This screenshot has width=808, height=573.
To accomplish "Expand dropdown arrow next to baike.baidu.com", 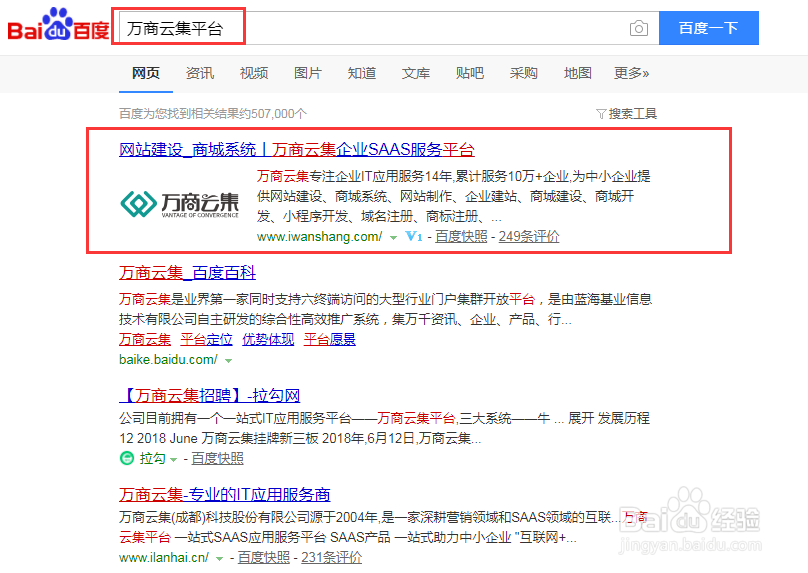I will point(228,361).
